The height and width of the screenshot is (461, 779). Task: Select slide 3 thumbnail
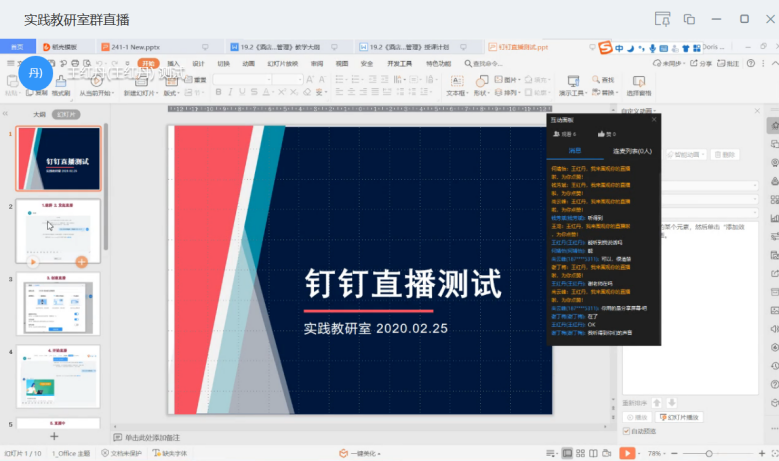[58, 304]
